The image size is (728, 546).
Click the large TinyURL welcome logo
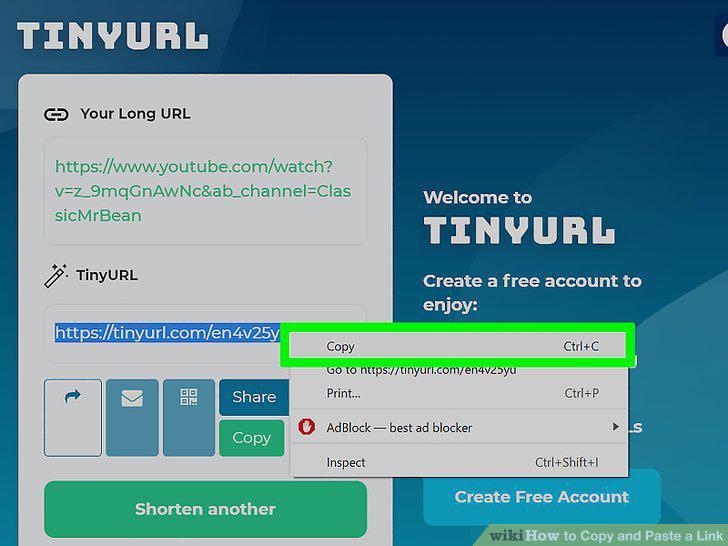pos(519,230)
